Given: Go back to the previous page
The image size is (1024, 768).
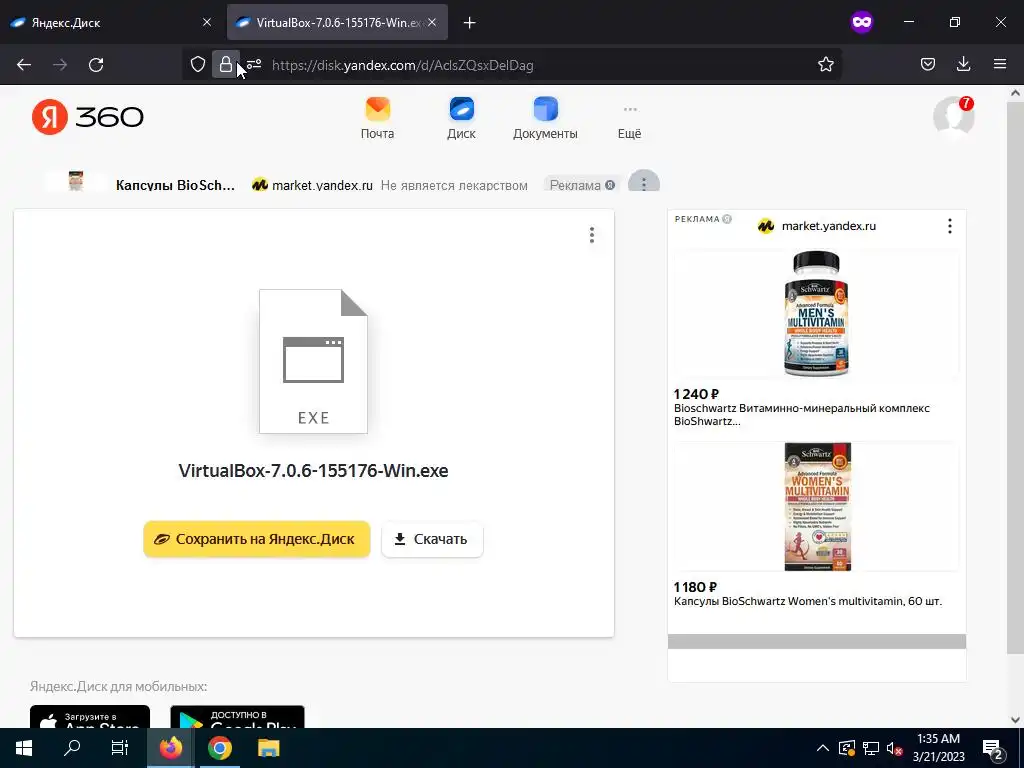Looking at the screenshot, I should (x=24, y=65).
